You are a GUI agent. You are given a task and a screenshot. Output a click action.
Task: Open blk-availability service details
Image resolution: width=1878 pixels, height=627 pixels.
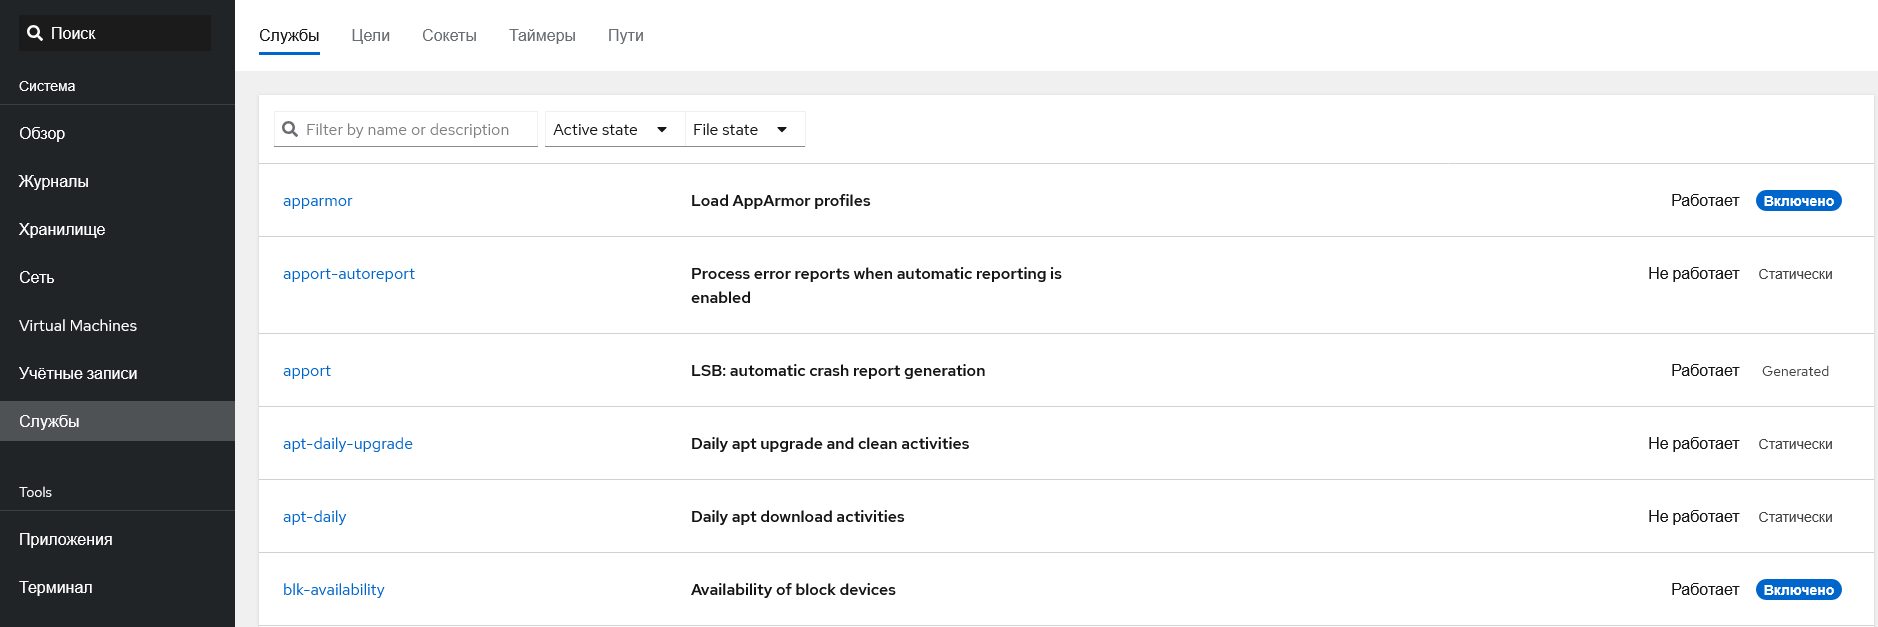point(333,589)
